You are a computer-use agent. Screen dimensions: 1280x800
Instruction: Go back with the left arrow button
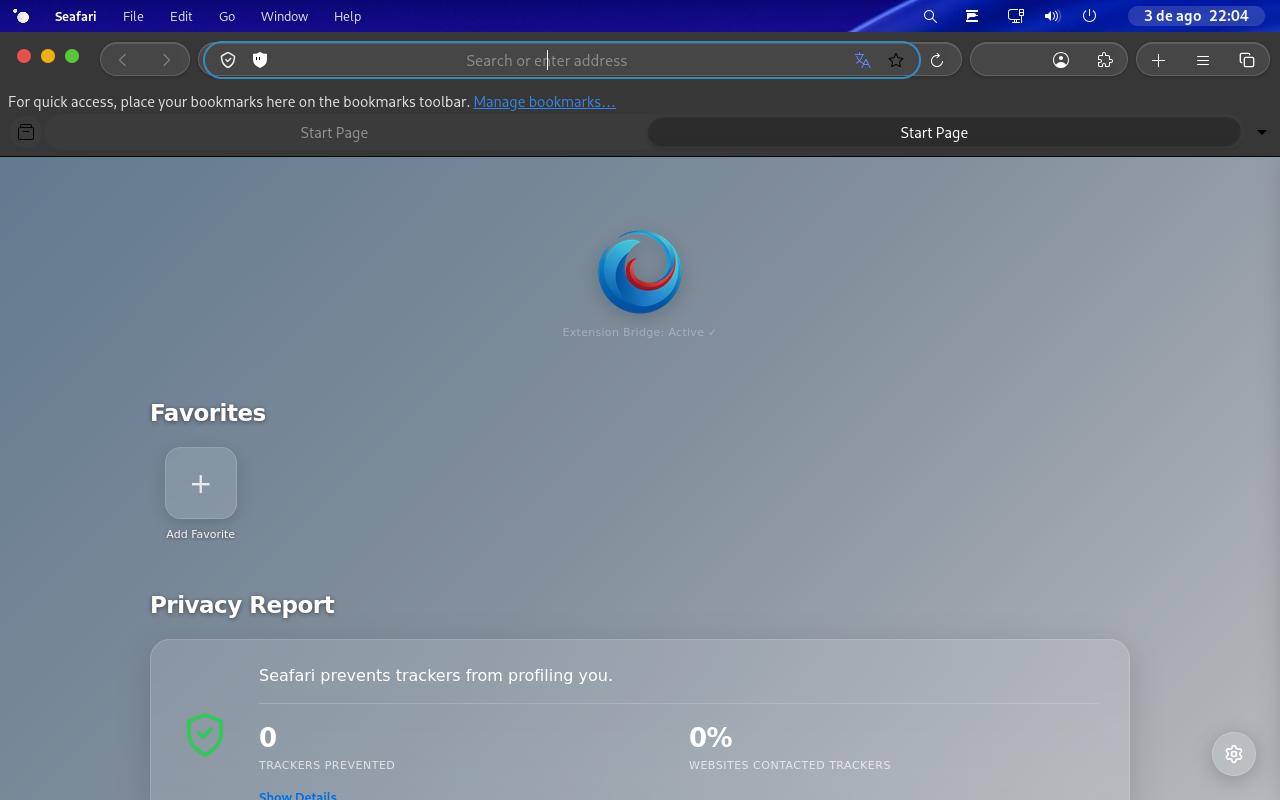pyautogui.click(x=123, y=60)
